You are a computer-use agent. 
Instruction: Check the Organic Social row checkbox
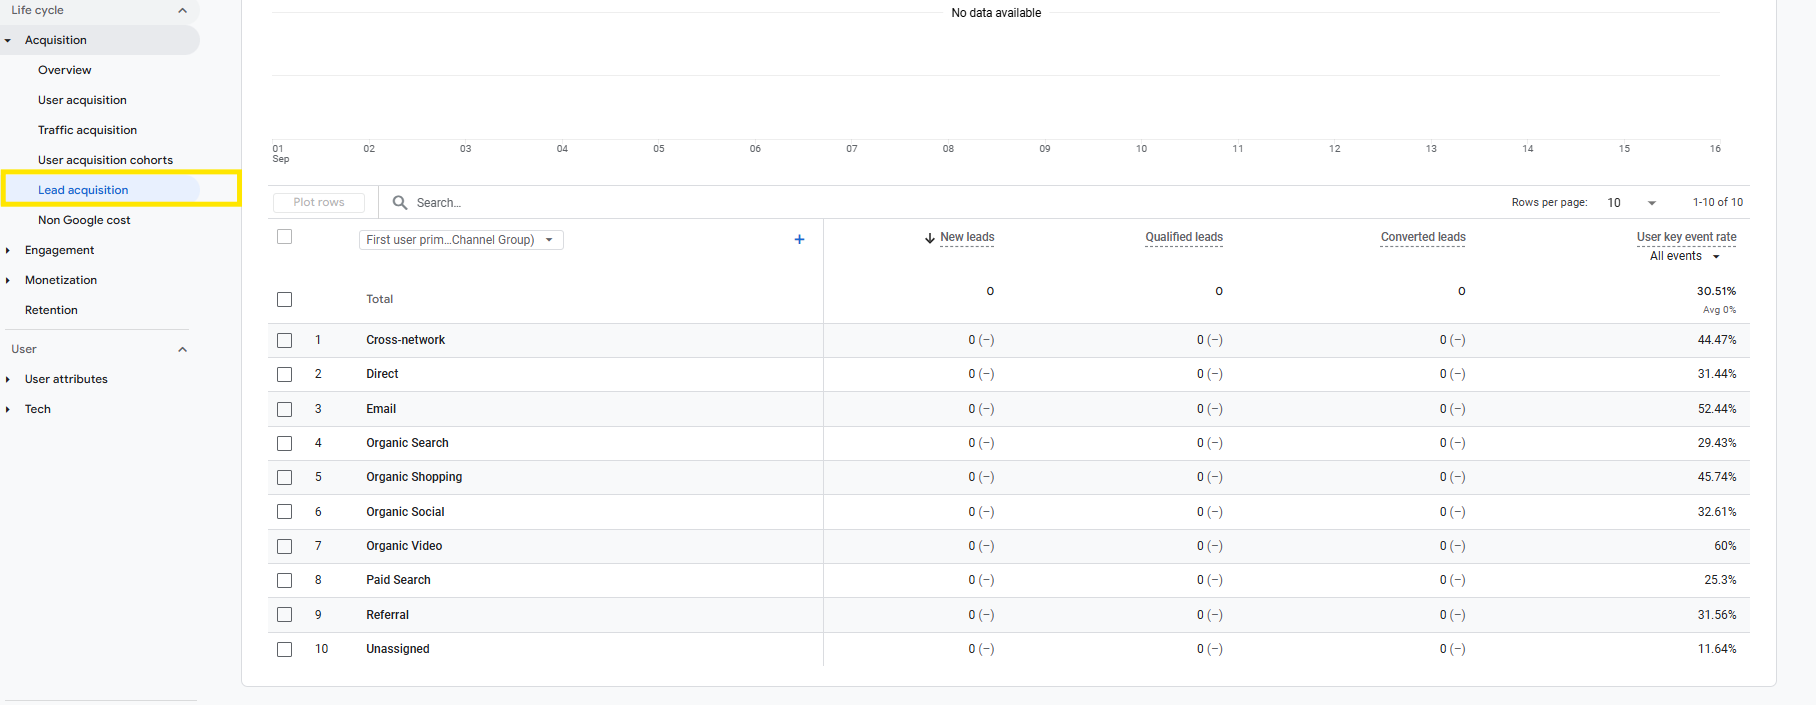[x=285, y=512]
